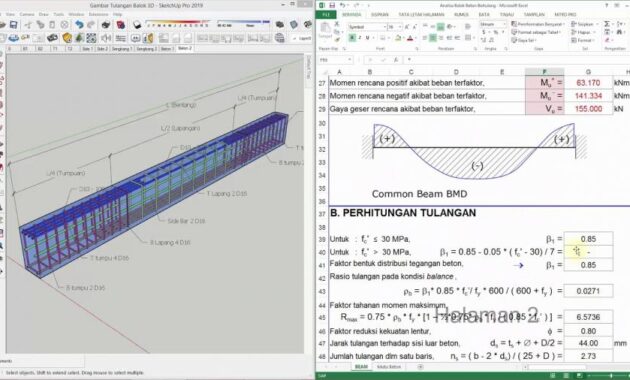Click the yellow shield icon in SketchUp toolbar
Viewport: 630px width, 380px height.
pos(67,38)
